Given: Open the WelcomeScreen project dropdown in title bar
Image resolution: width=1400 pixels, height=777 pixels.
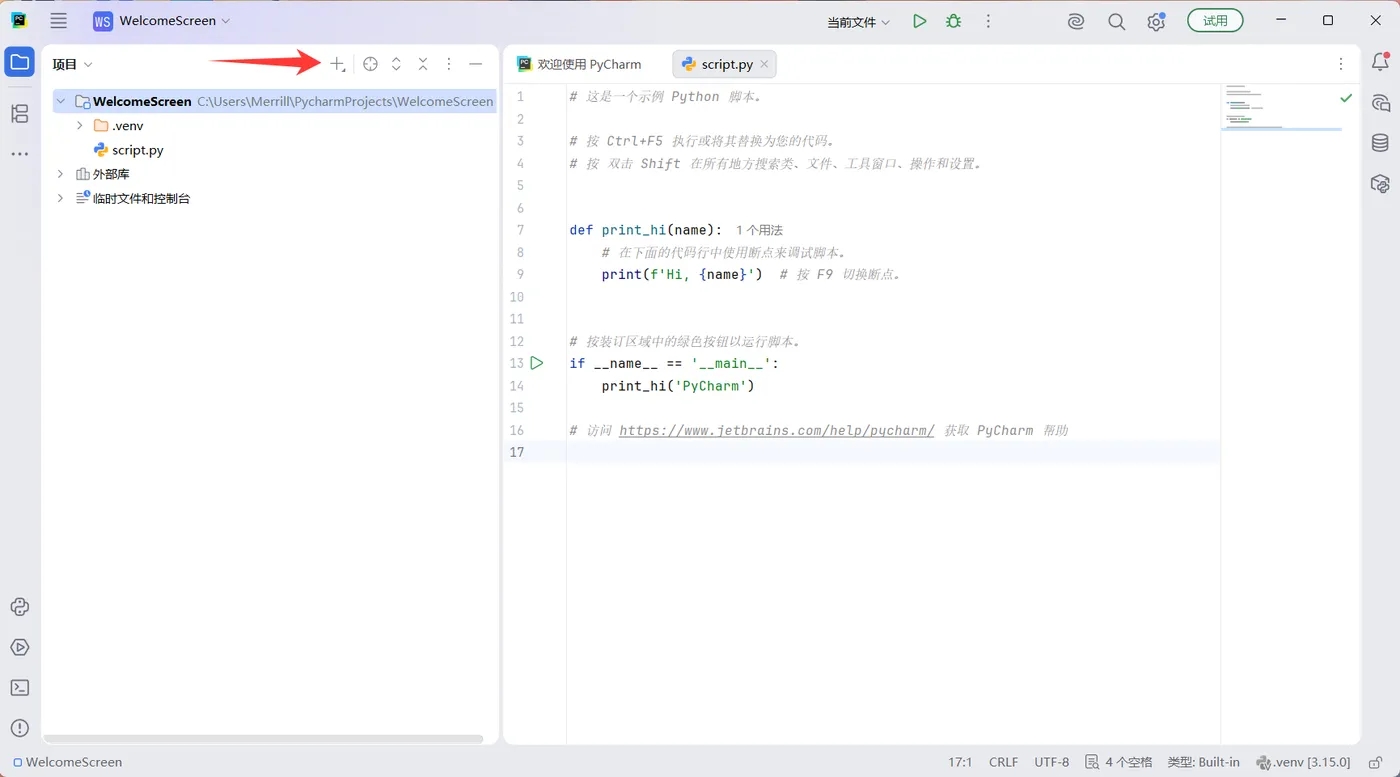Looking at the screenshot, I should click(x=162, y=21).
